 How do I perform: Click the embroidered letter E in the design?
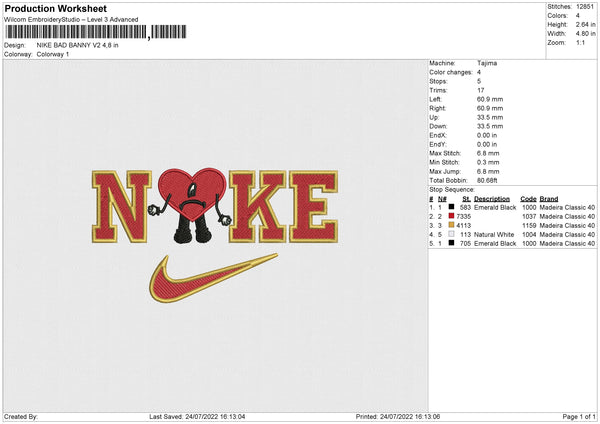click(313, 207)
